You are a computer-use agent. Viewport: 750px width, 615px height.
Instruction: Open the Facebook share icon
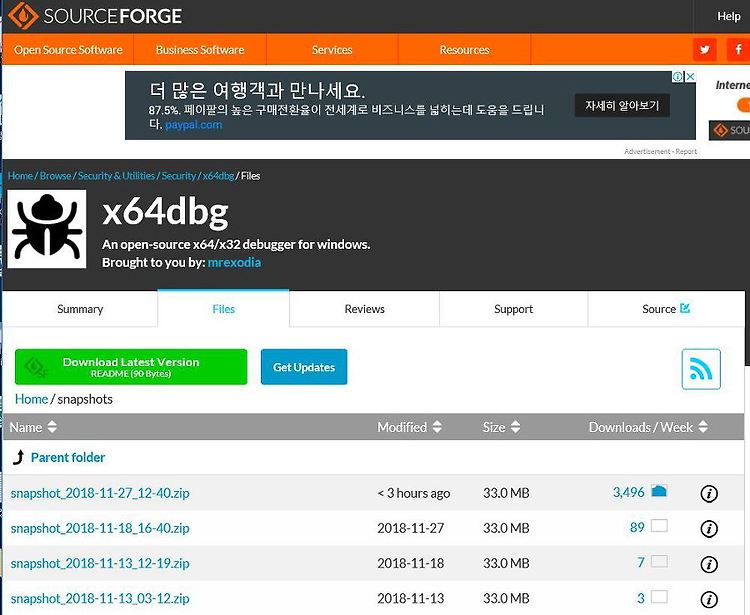[738, 49]
